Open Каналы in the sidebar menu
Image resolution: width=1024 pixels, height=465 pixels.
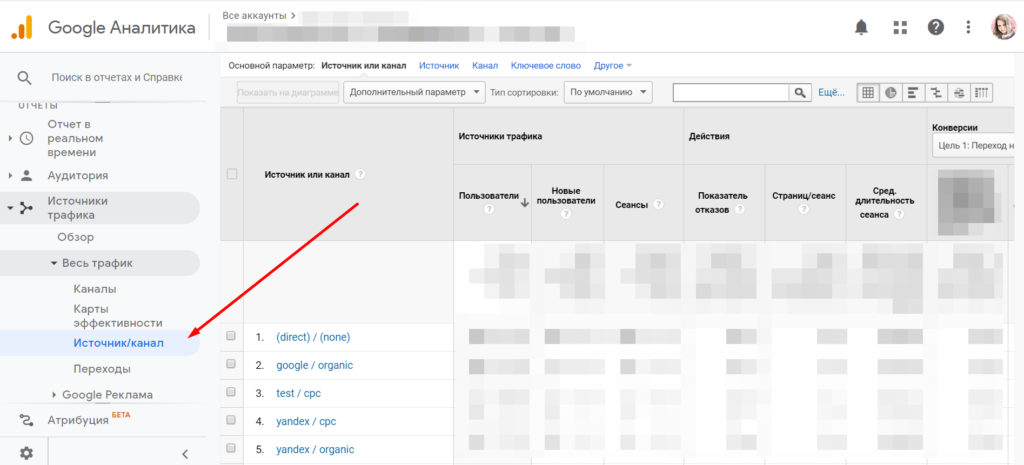tap(95, 289)
